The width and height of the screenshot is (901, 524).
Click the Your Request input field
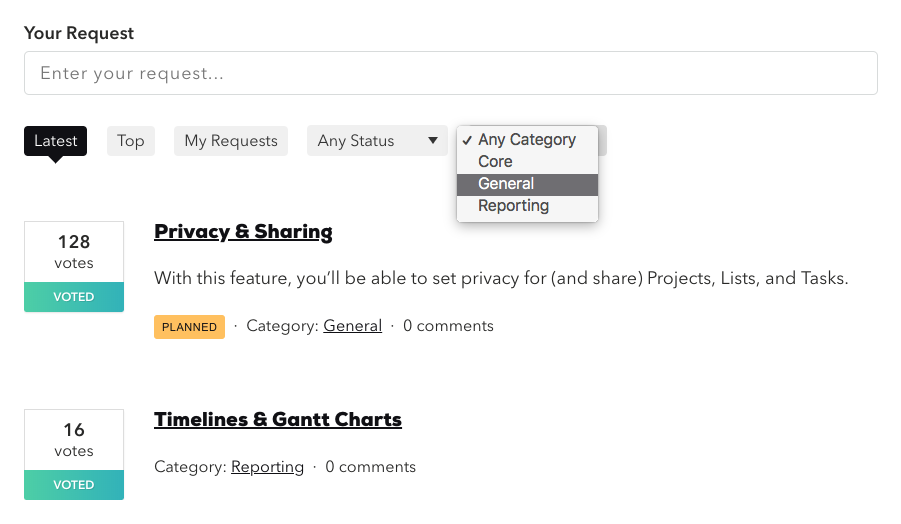450,73
